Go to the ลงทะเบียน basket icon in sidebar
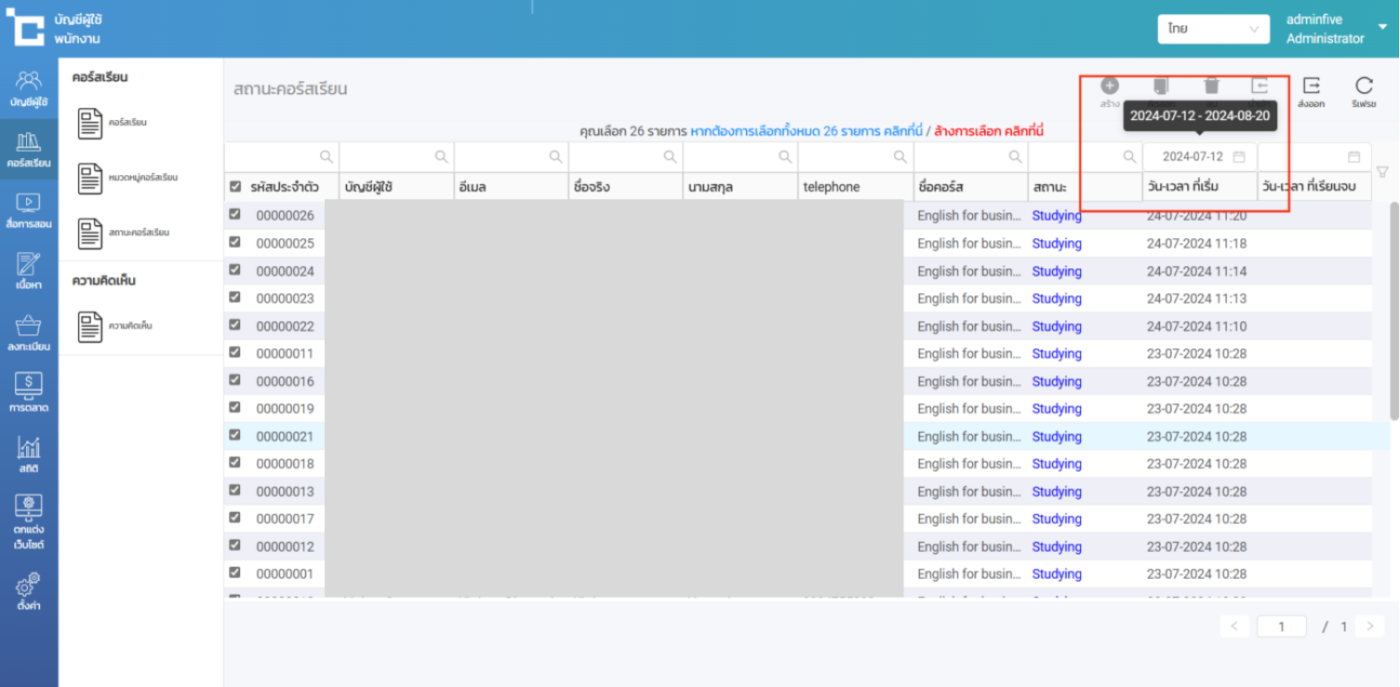The width and height of the screenshot is (1400, 687). pyautogui.click(x=29, y=333)
